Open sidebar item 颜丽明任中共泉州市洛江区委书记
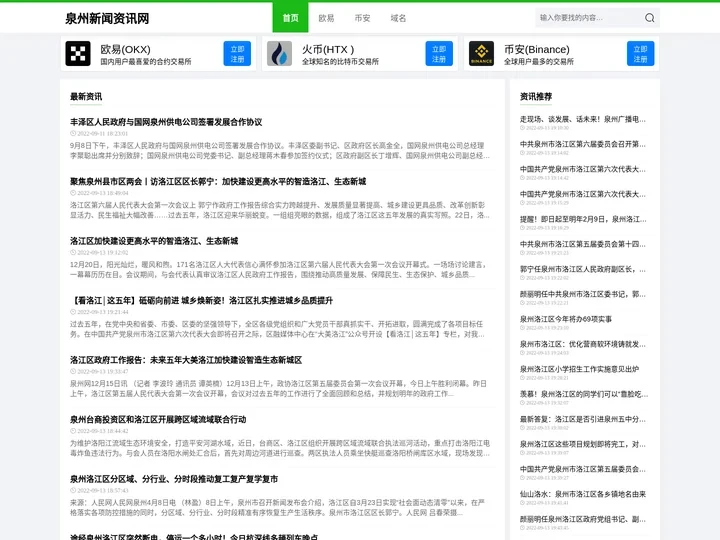 click(x=583, y=294)
